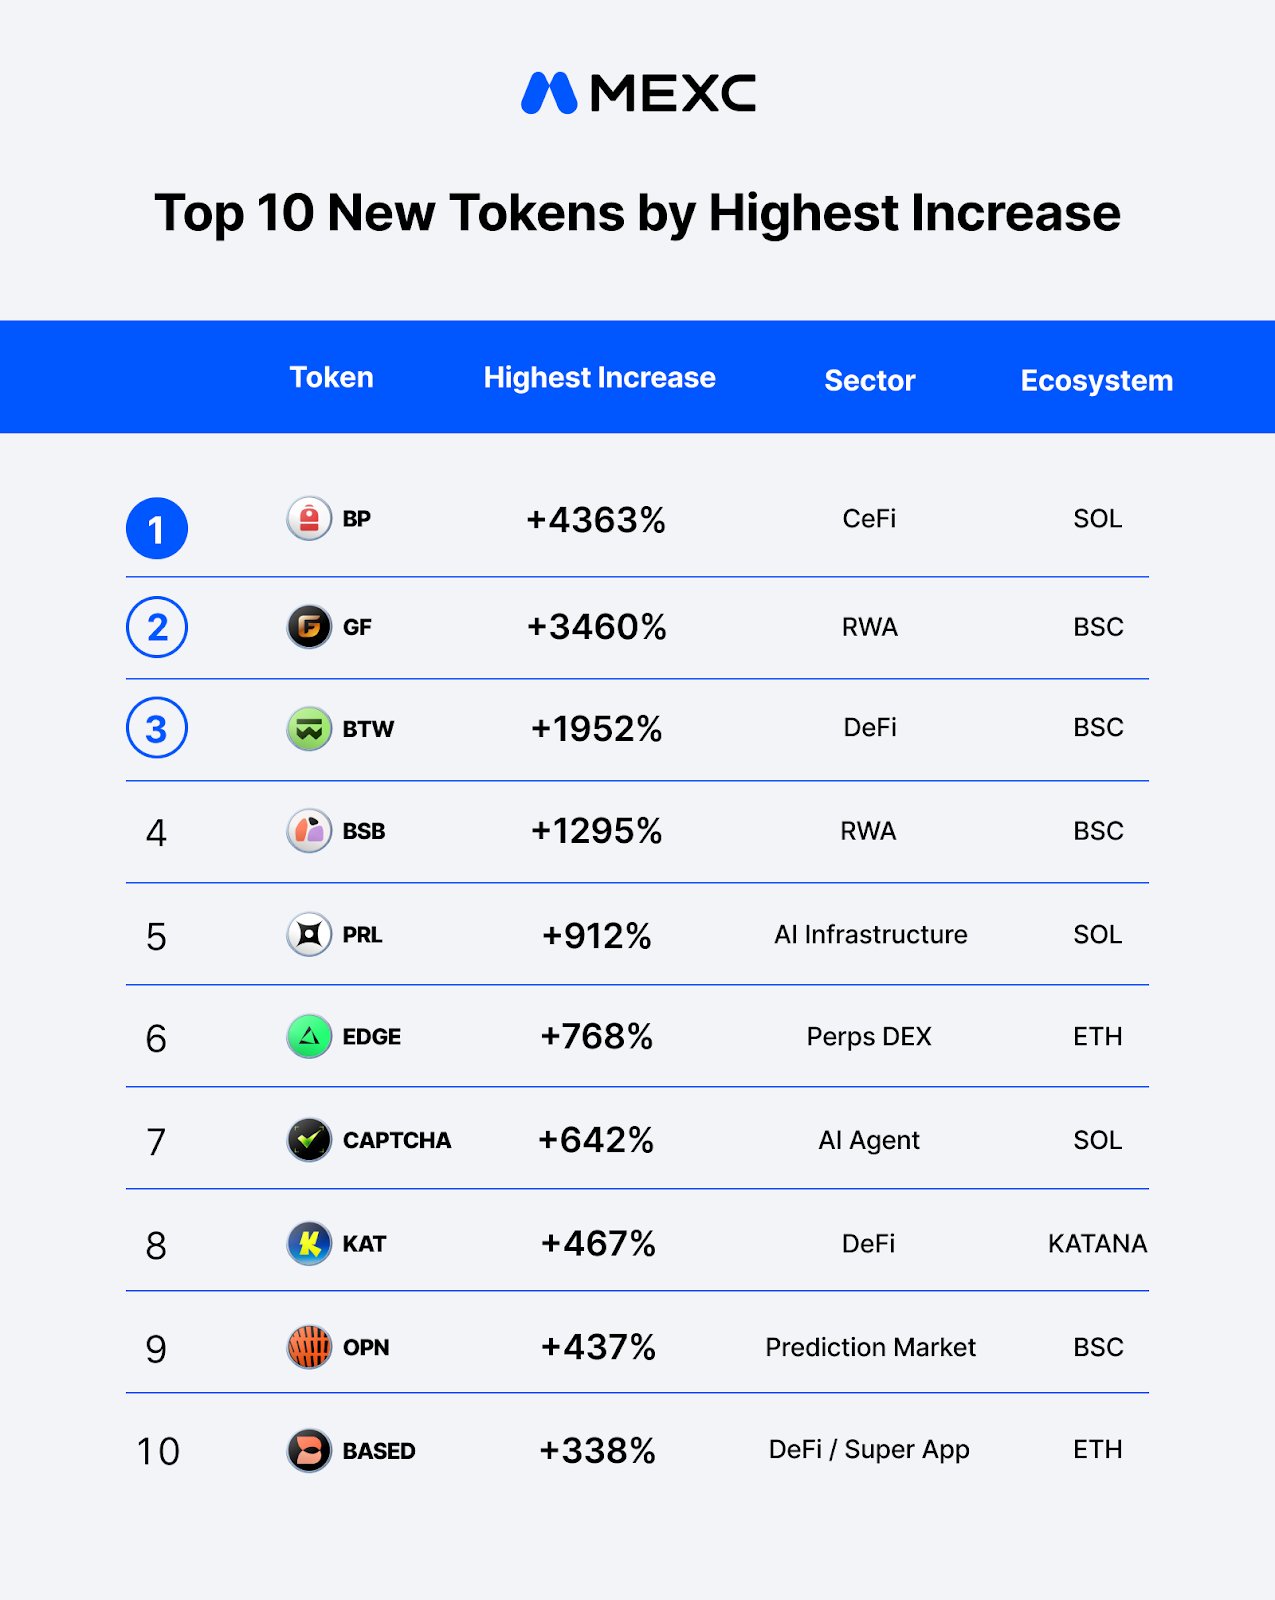Screen dimensions: 1275x1600
Task: Select the Sector column header
Action: 869,381
